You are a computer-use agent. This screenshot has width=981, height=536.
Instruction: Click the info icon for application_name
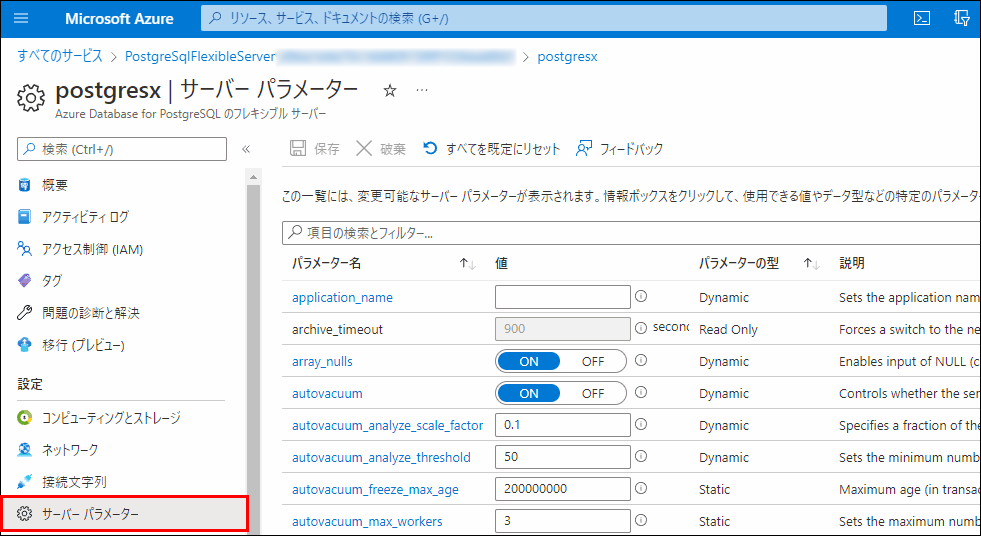(x=641, y=296)
